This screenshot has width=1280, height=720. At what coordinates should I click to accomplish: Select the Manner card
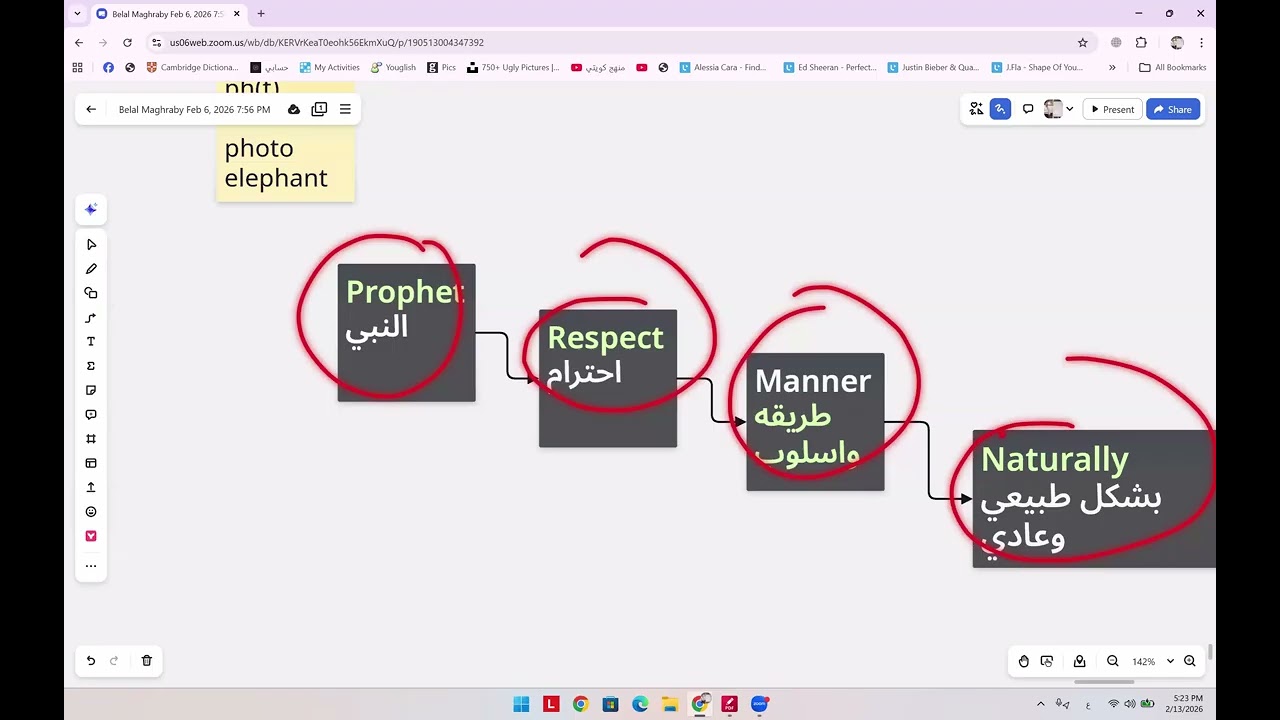pos(815,422)
